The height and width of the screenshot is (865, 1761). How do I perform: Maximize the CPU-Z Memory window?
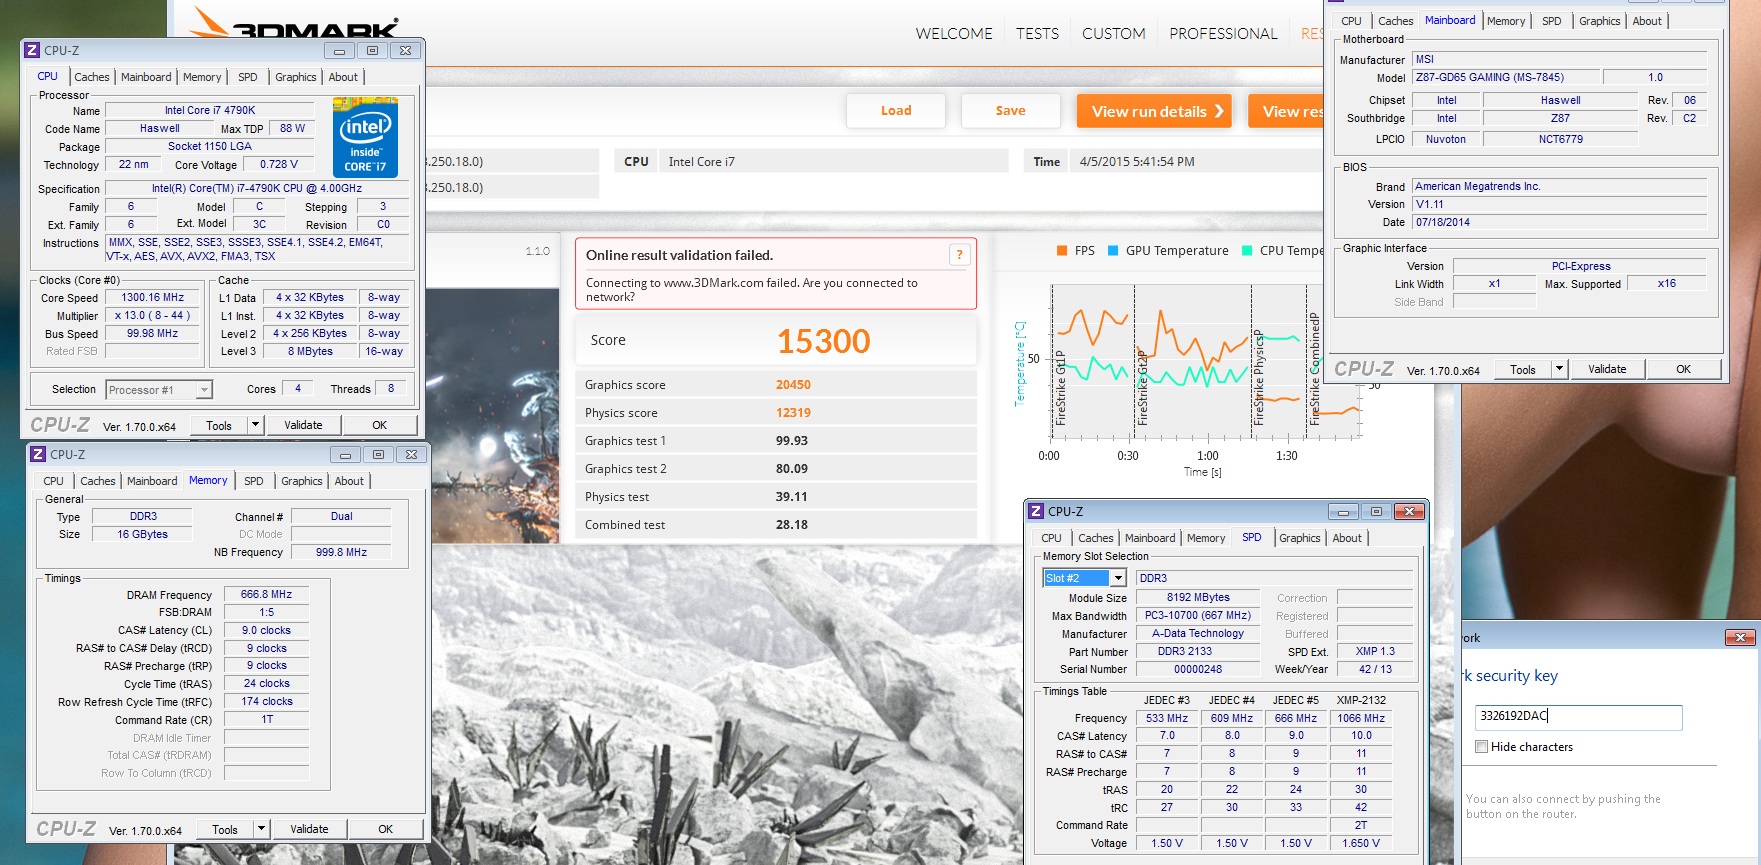379,455
